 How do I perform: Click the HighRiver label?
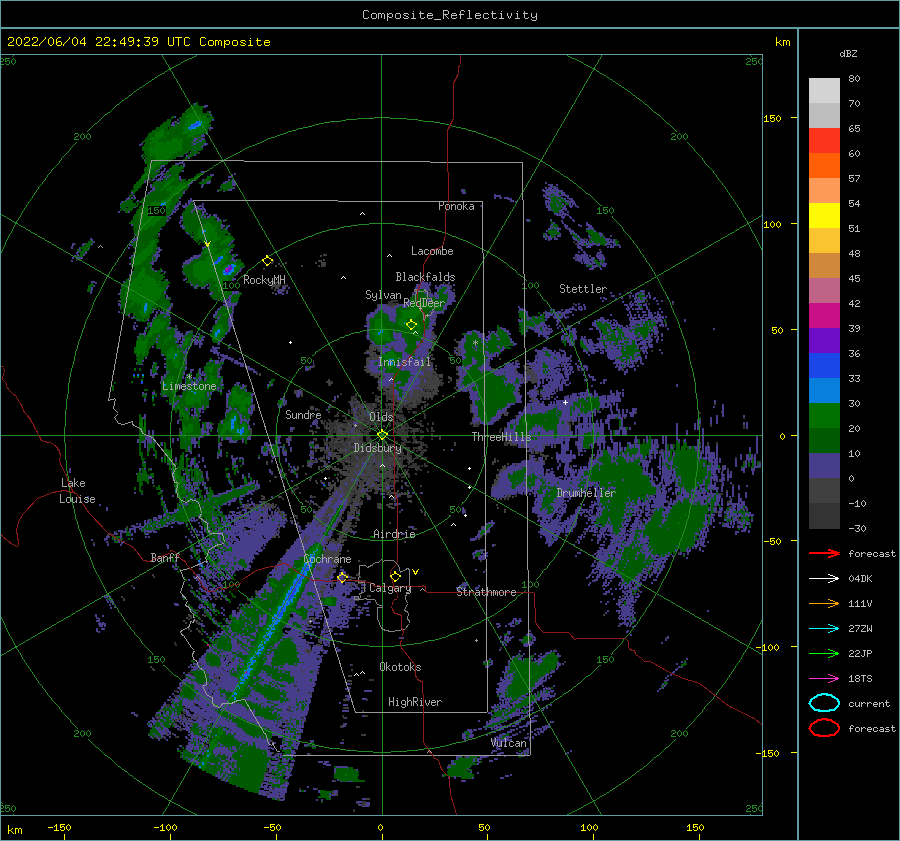(415, 702)
